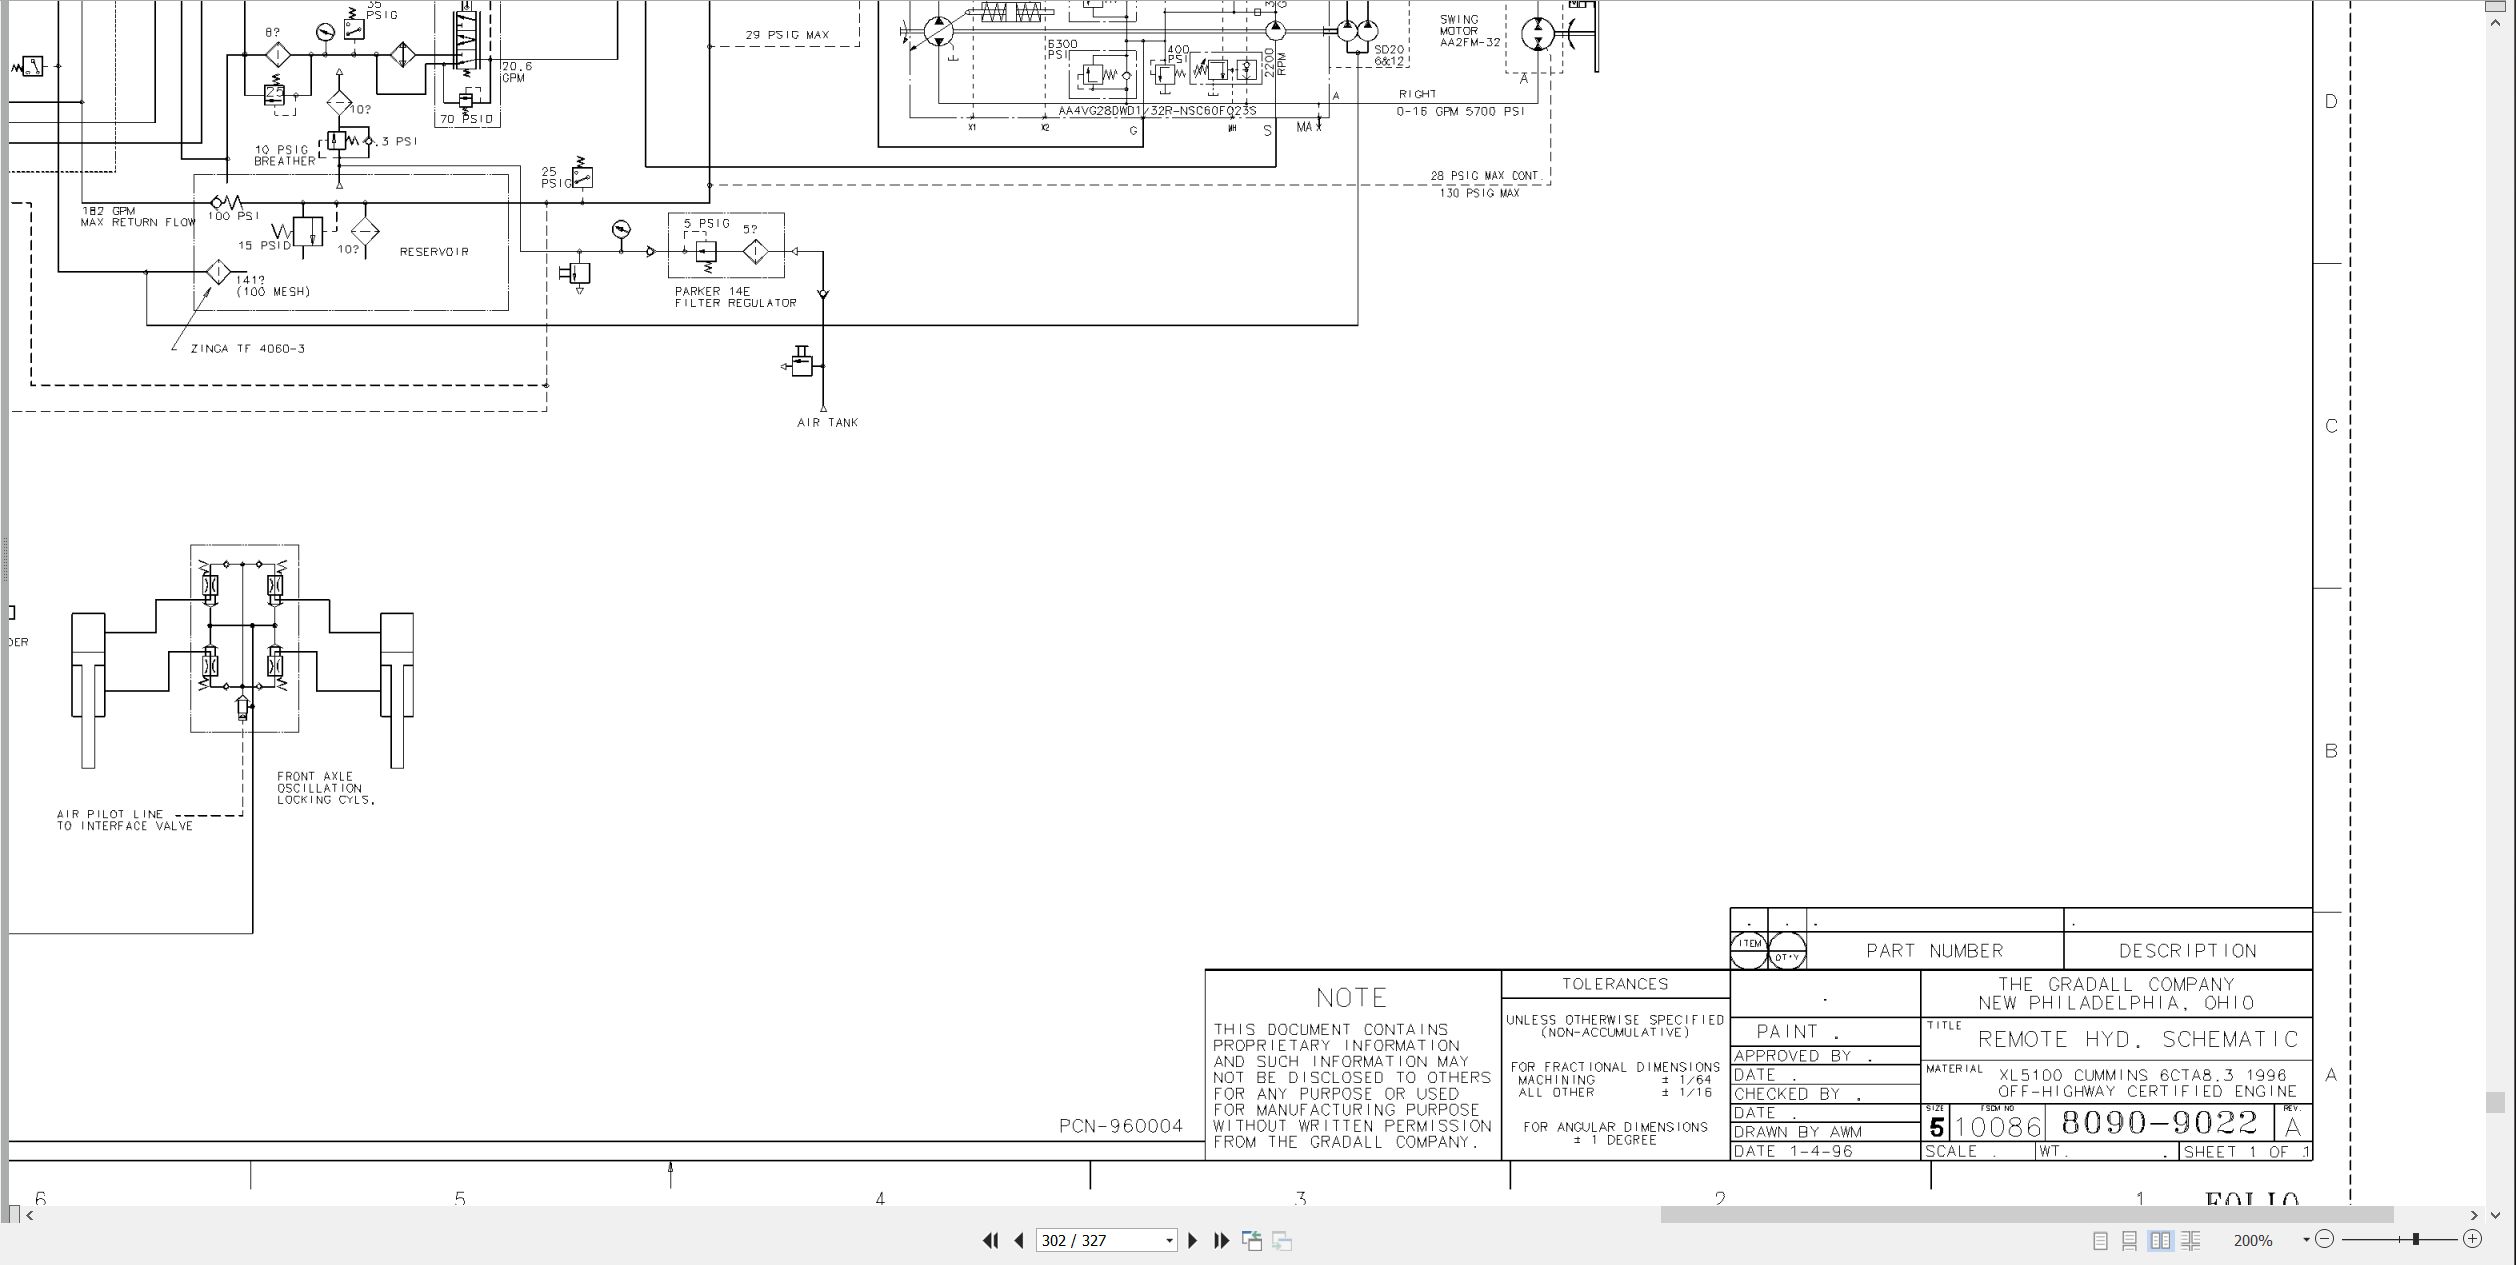2516x1265 pixels.
Task: Click the horizontal scrollbar left arrow
Action: click(30, 1215)
